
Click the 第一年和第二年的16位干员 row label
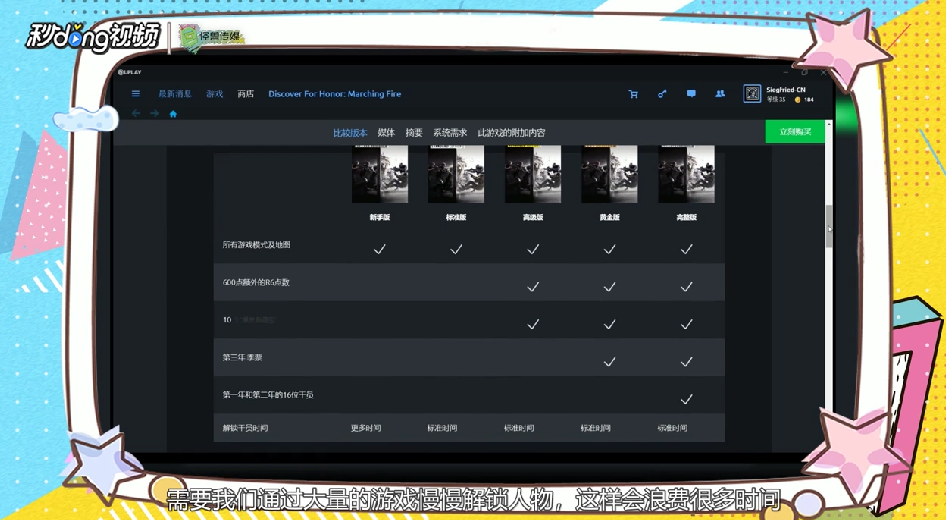tap(268, 395)
